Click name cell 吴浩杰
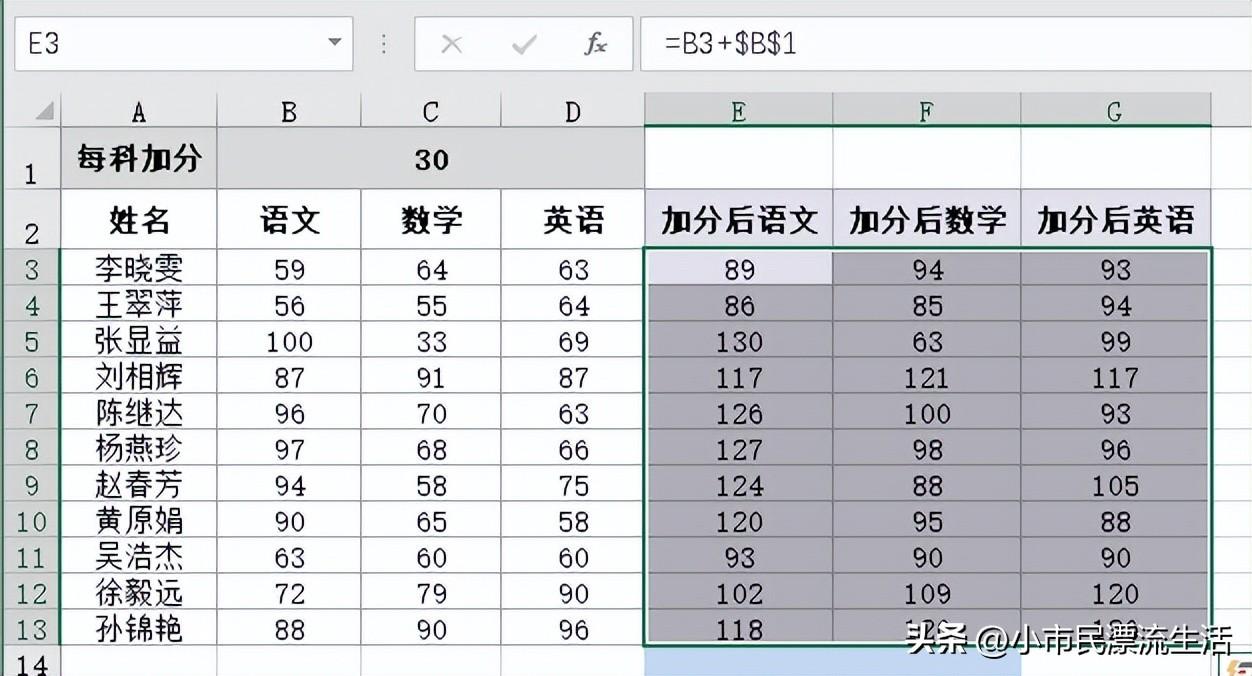 pos(139,557)
